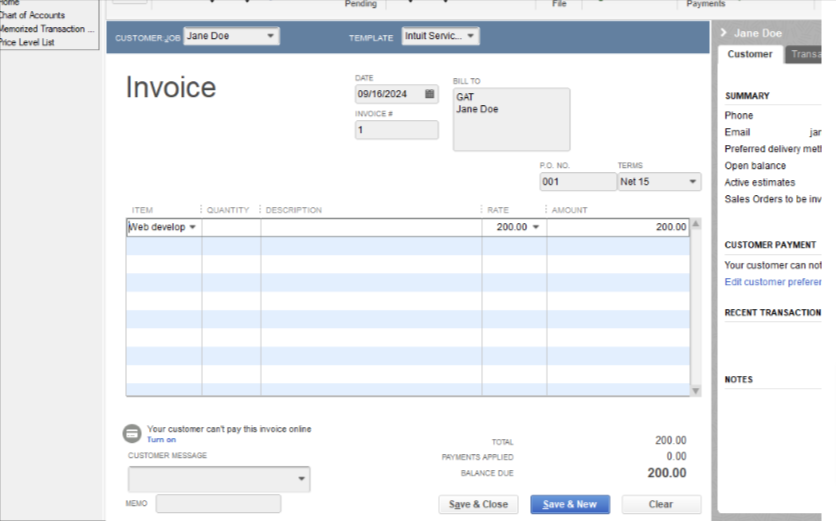Open Chart of Accounts in left sidebar
The image size is (836, 521).
tap(32, 16)
